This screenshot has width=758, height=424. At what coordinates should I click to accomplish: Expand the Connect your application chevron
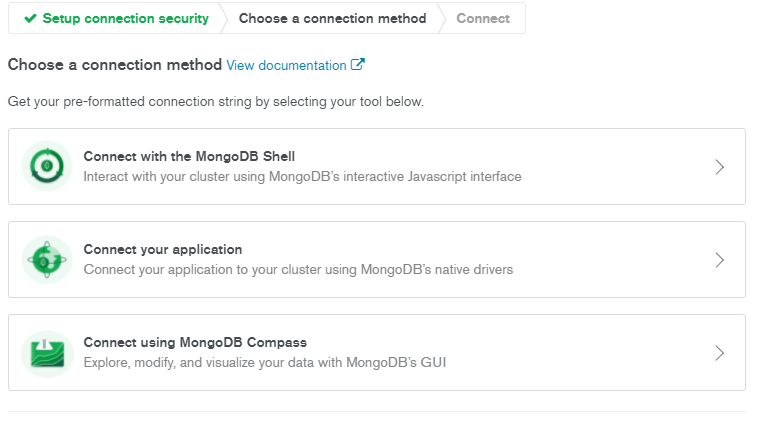tap(720, 260)
